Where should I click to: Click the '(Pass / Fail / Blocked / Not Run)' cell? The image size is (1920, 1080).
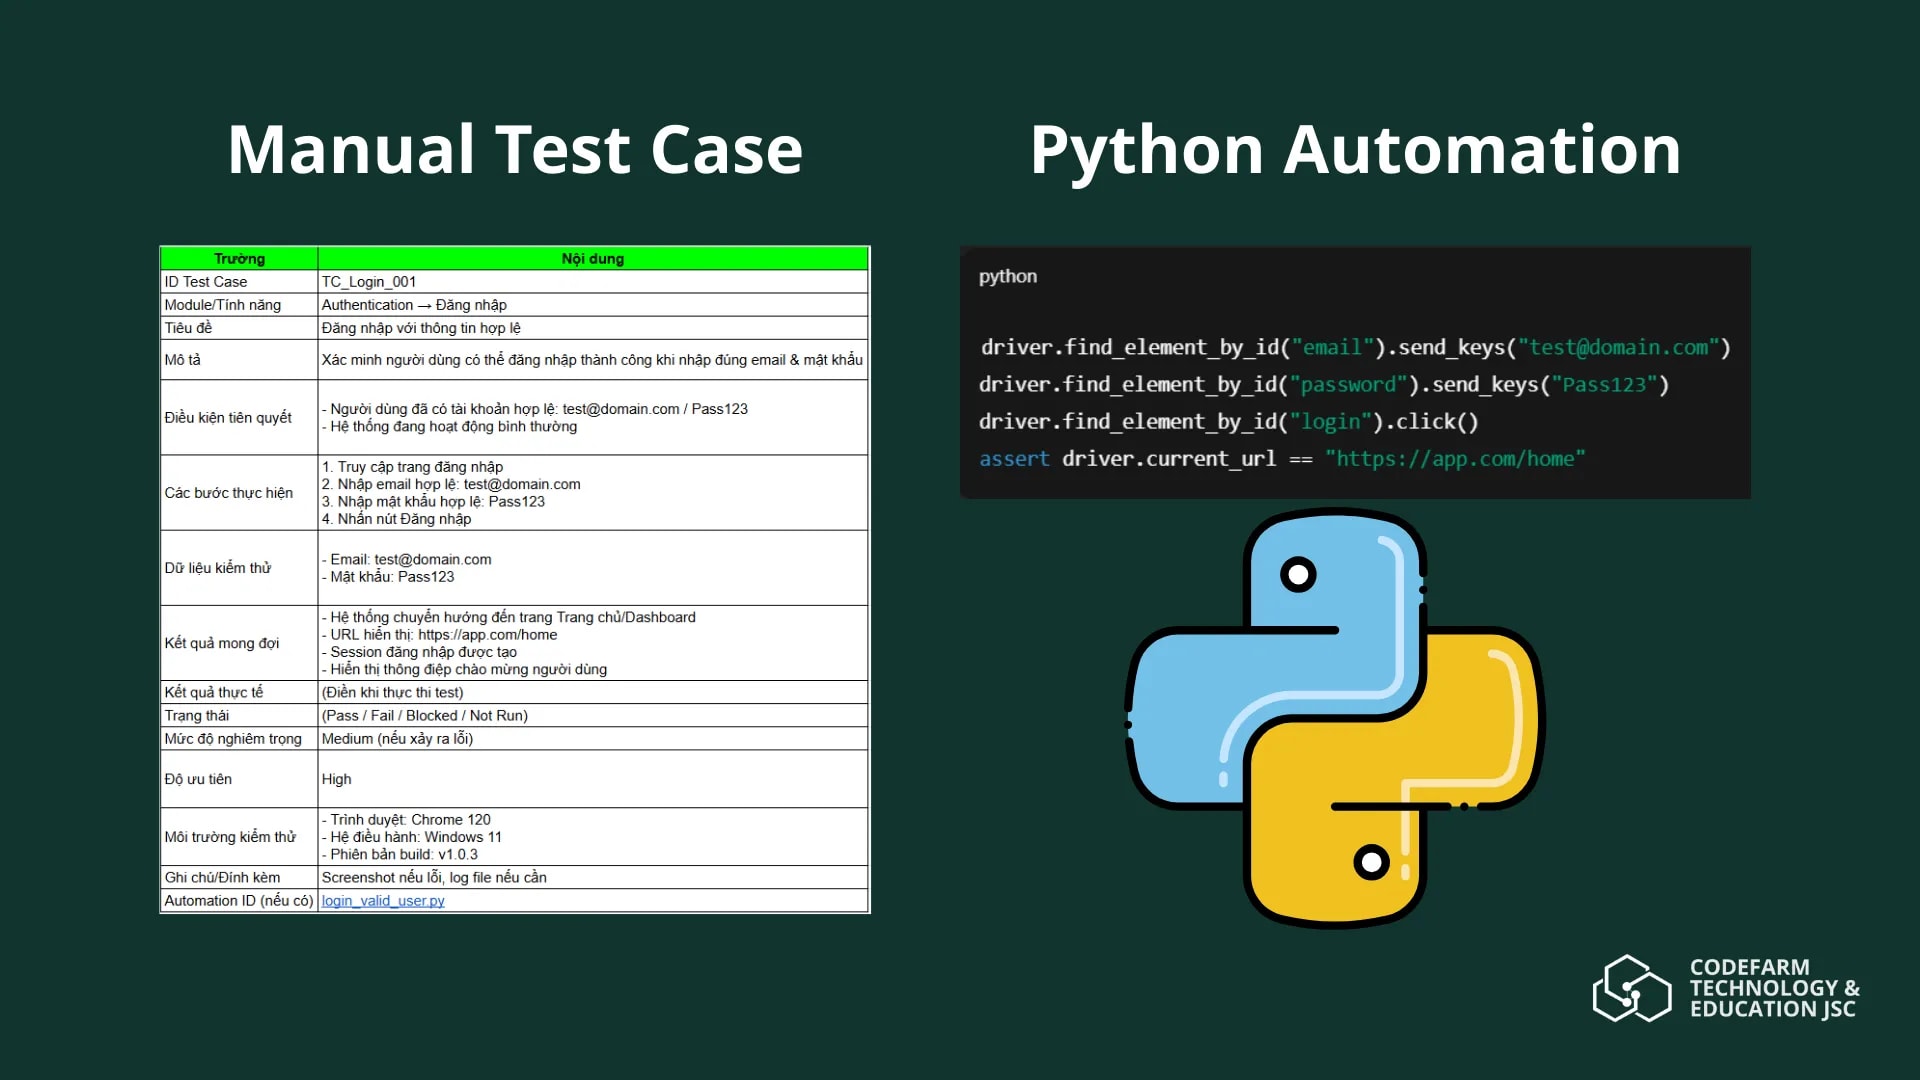click(x=425, y=716)
